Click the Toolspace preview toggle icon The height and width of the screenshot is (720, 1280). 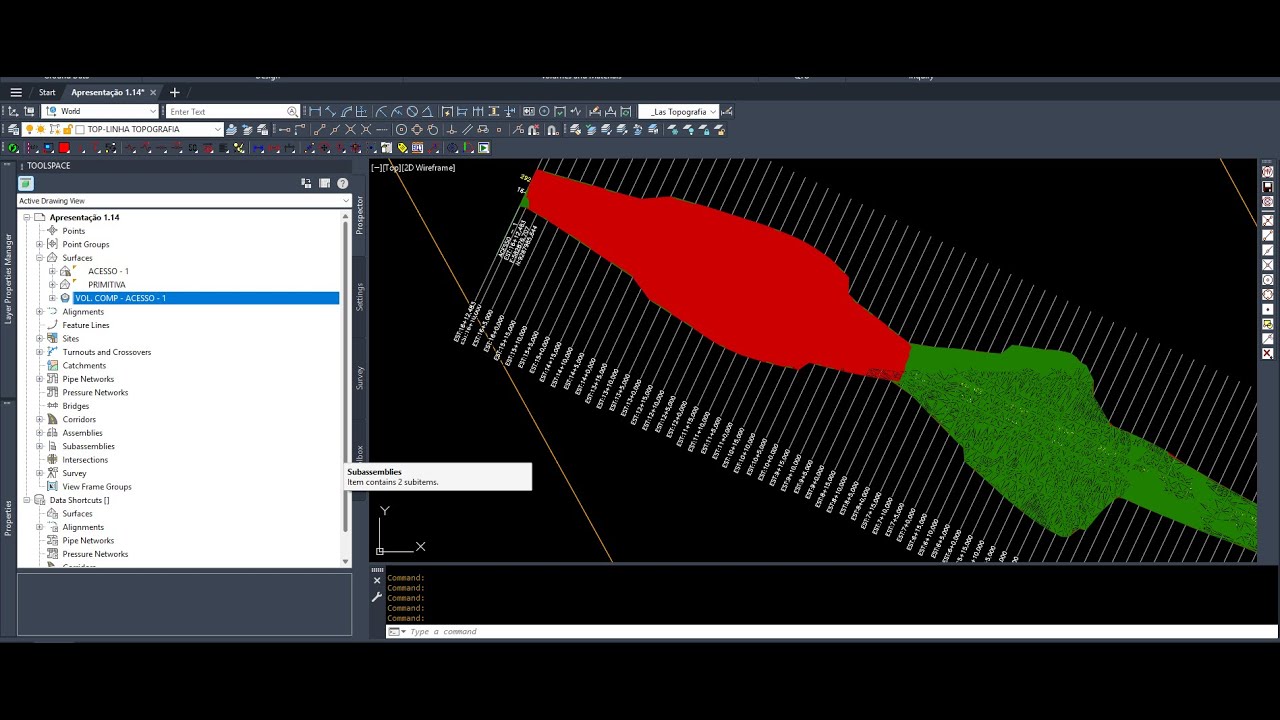[x=306, y=183]
